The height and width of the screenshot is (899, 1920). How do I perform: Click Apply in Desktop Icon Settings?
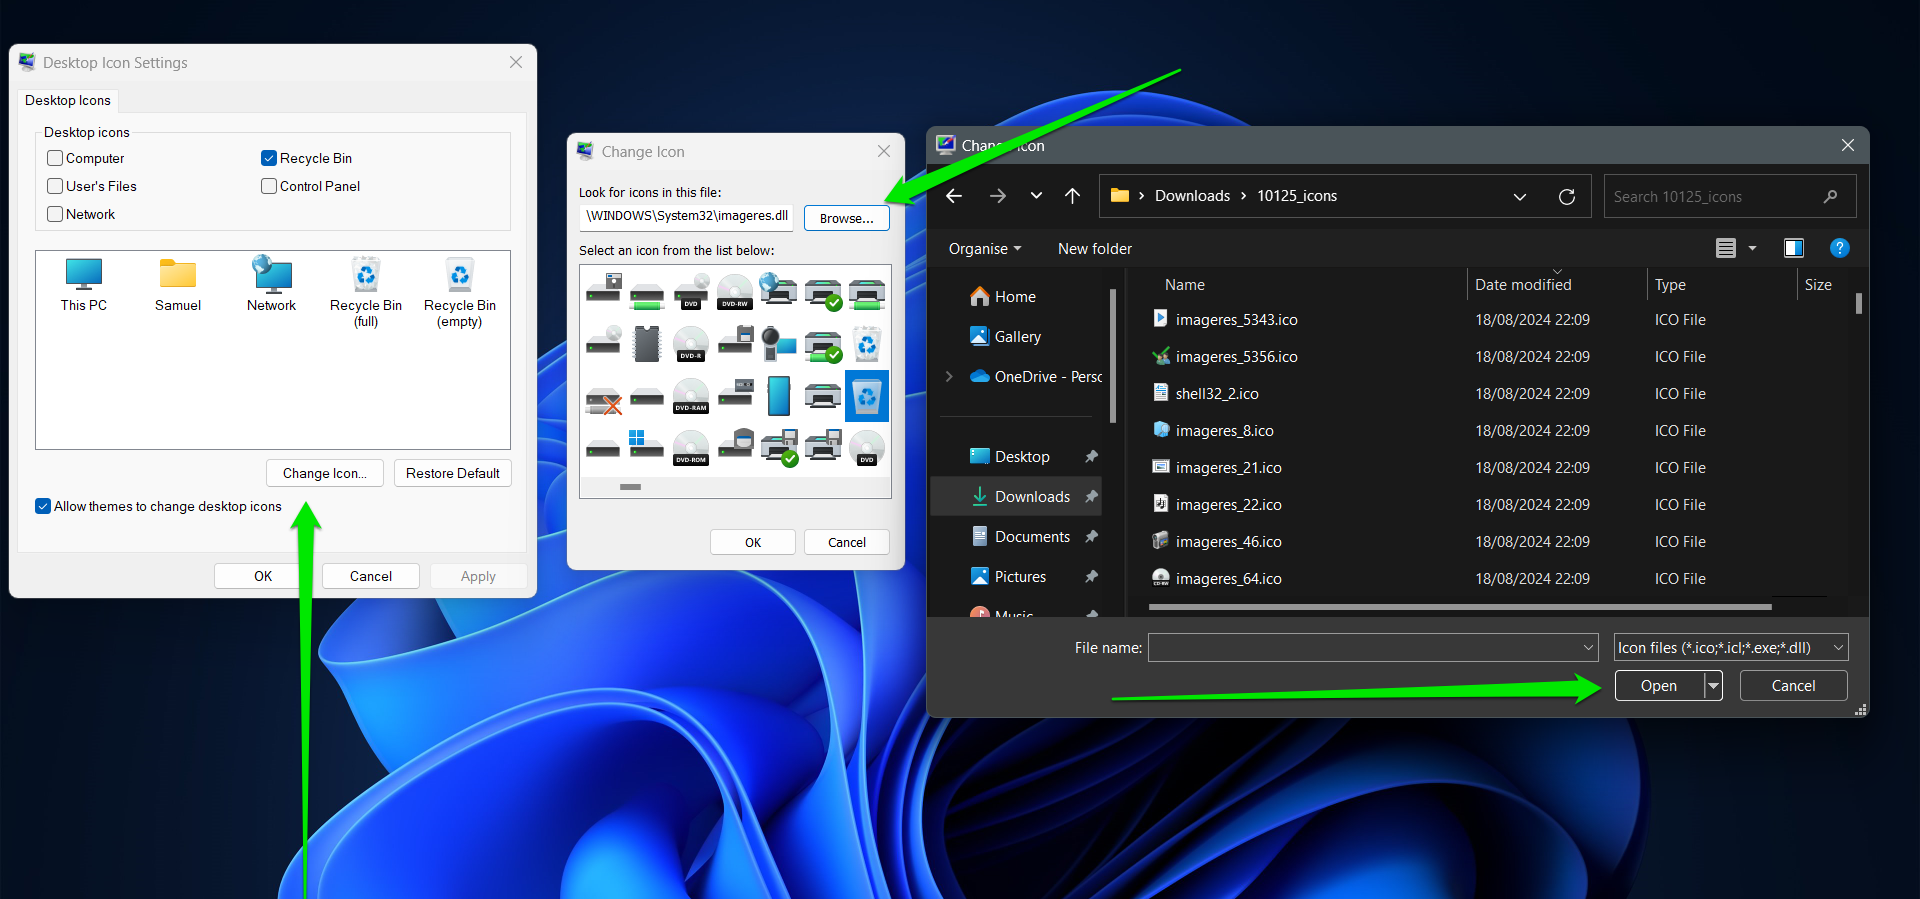click(x=478, y=576)
